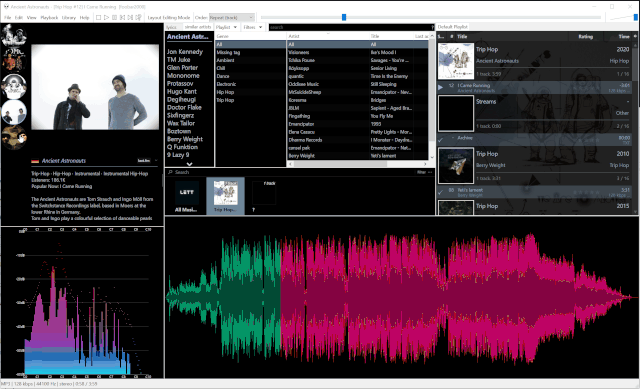Click the Stop playback button
This screenshot has width=640, height=389.
pos(98,18)
